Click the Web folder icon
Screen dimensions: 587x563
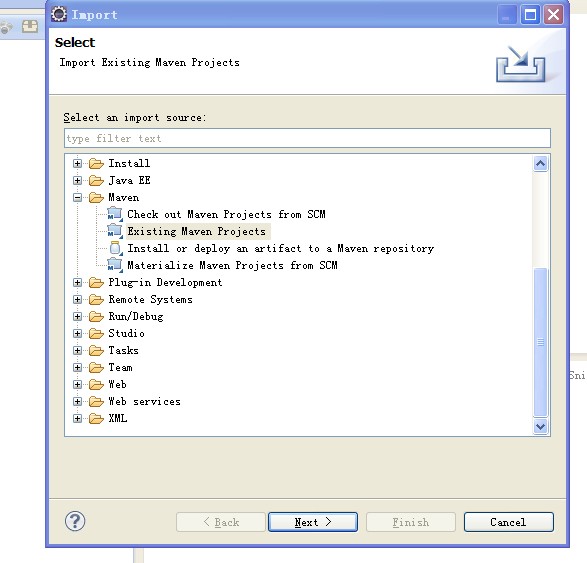(96, 384)
